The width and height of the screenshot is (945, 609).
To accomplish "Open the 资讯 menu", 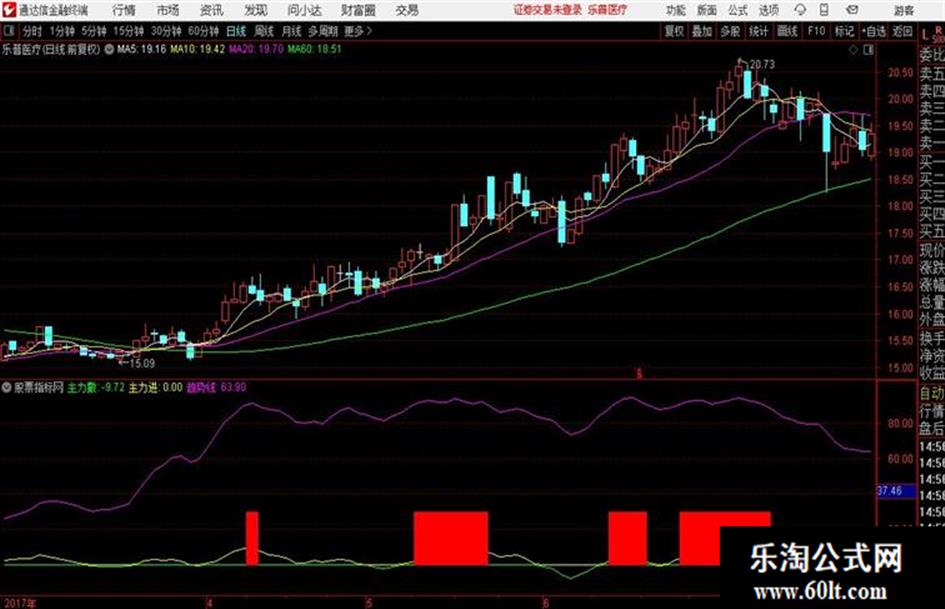I will [x=212, y=10].
